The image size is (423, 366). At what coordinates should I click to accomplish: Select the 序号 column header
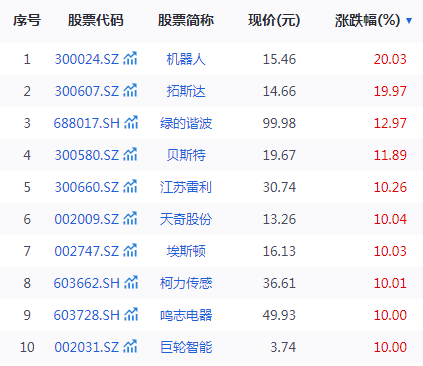click(x=27, y=20)
